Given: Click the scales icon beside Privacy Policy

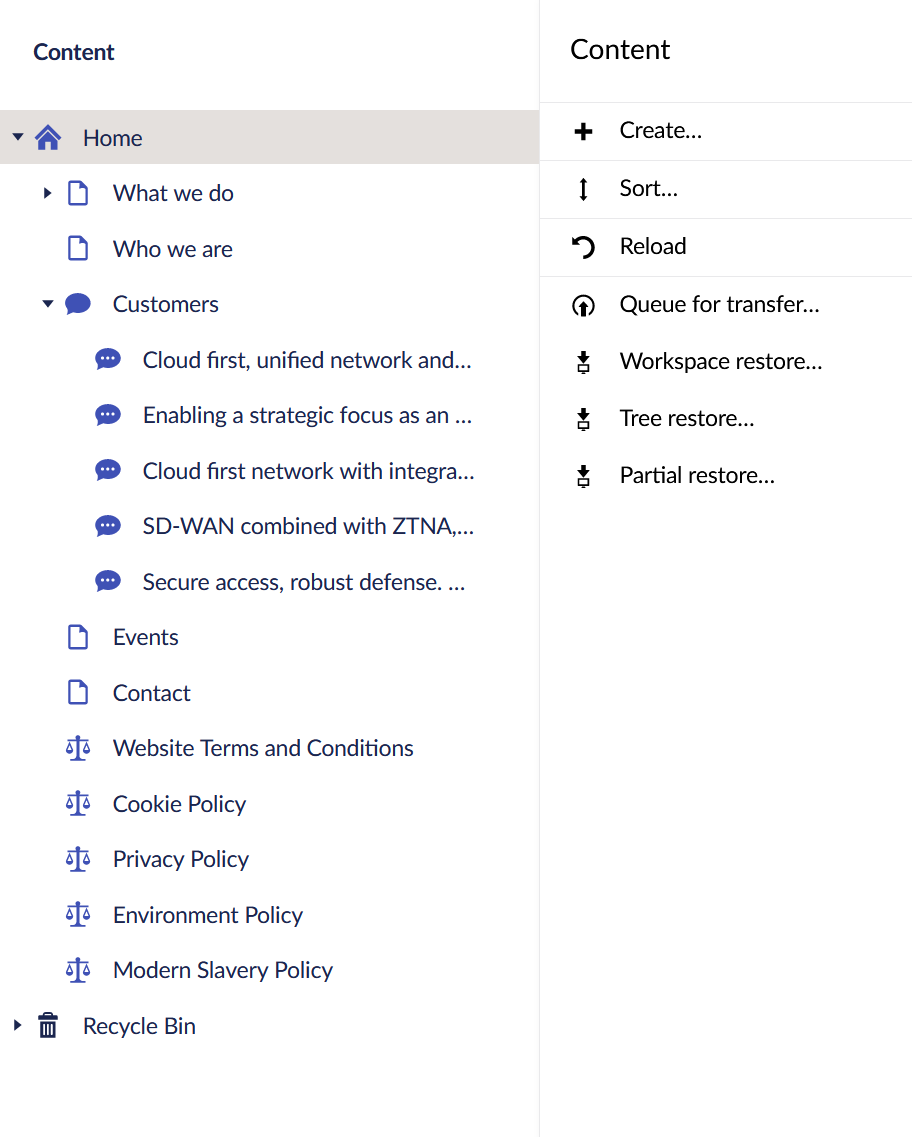Looking at the screenshot, I should pyautogui.click(x=78, y=859).
